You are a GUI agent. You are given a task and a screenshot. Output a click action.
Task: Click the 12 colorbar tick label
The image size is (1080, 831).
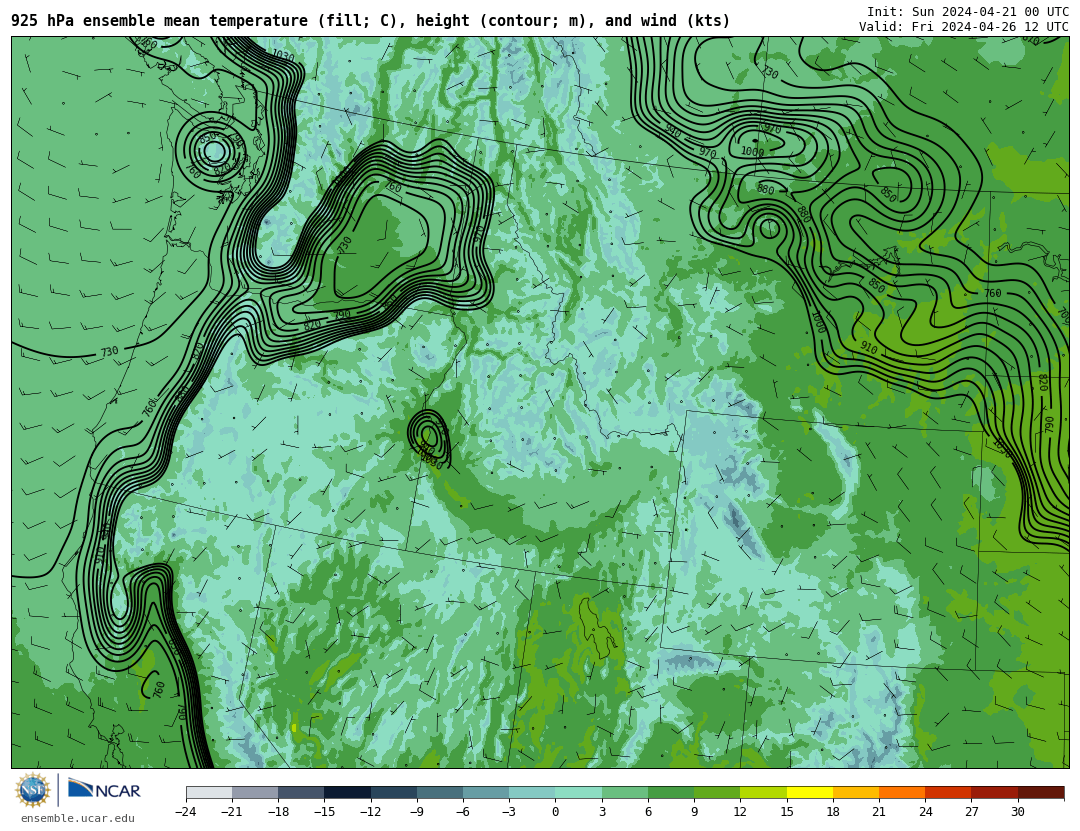coord(740,812)
